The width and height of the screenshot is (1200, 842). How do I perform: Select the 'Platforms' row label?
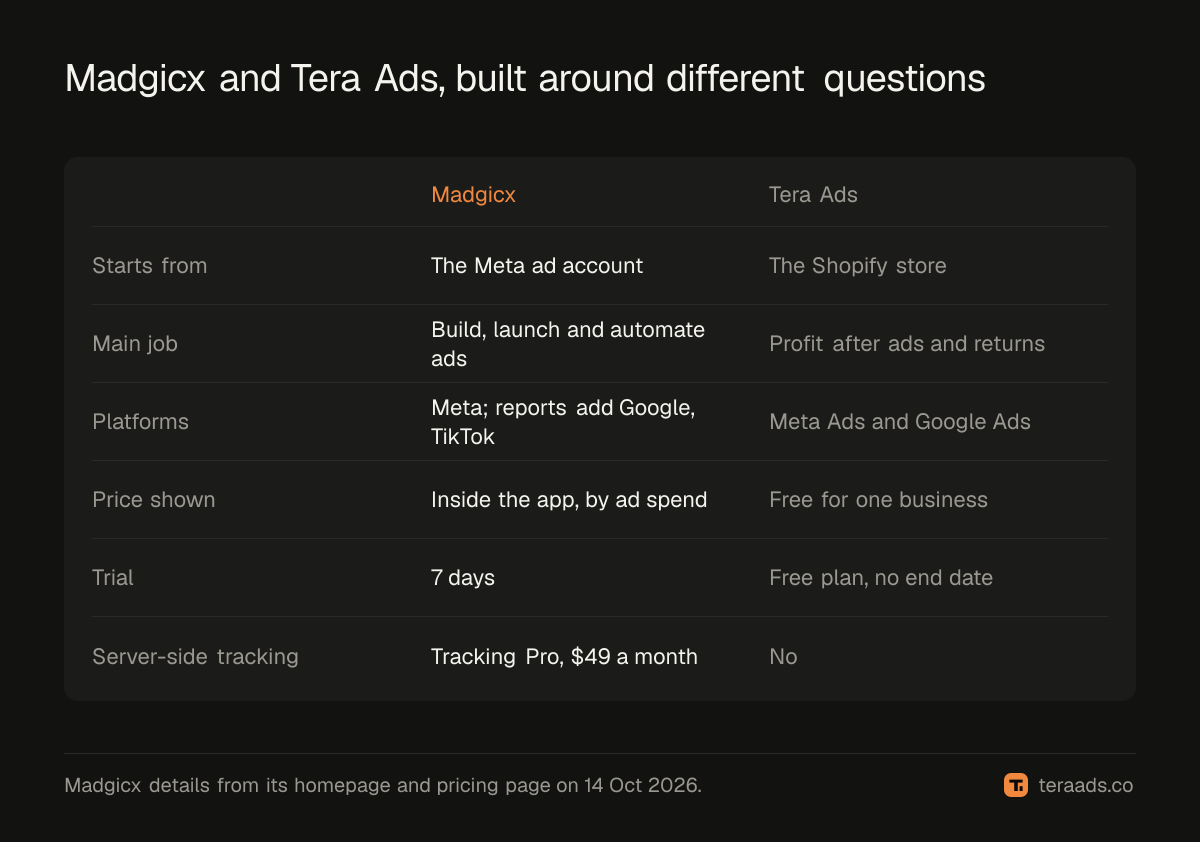[140, 421]
